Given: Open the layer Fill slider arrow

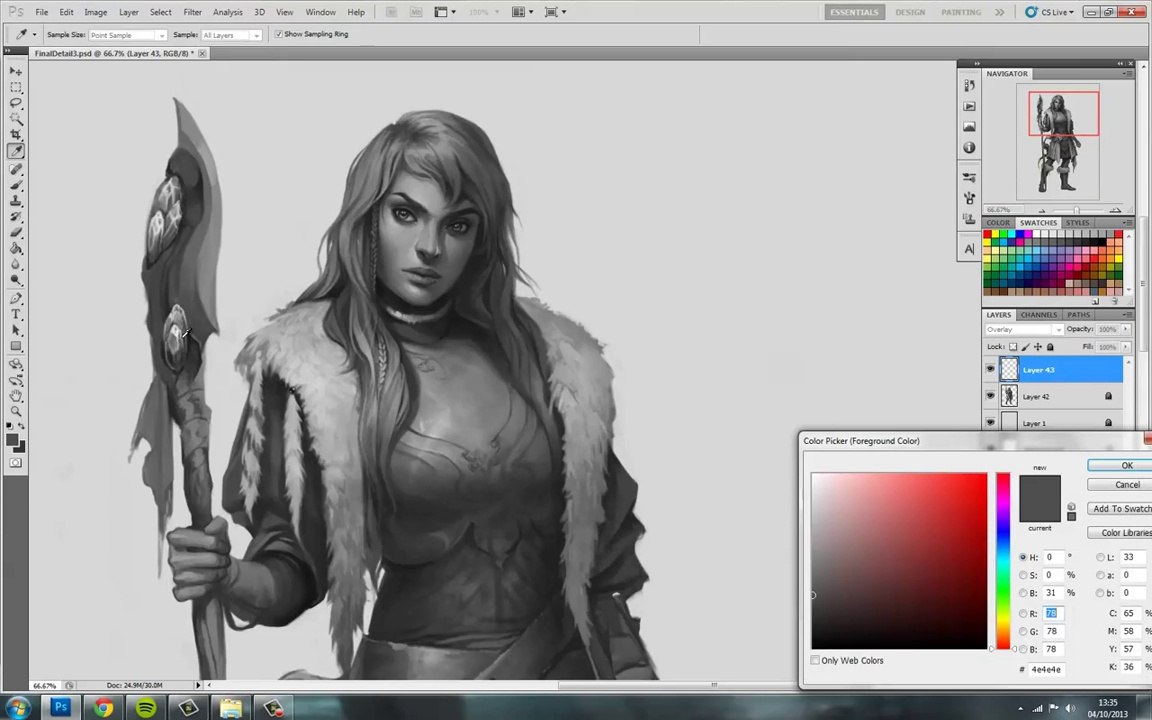Looking at the screenshot, I should click(x=1125, y=346).
